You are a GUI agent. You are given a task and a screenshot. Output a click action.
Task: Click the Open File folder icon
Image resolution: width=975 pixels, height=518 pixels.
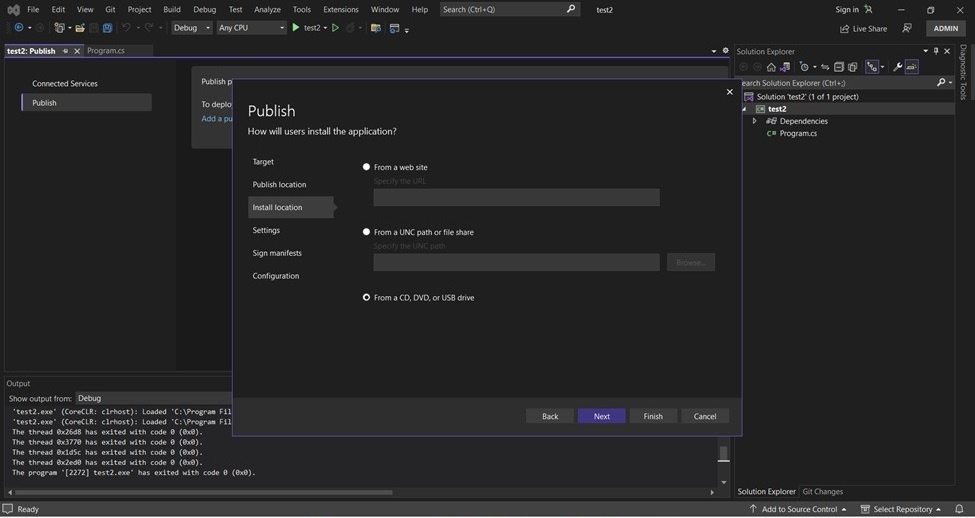[x=80, y=28]
